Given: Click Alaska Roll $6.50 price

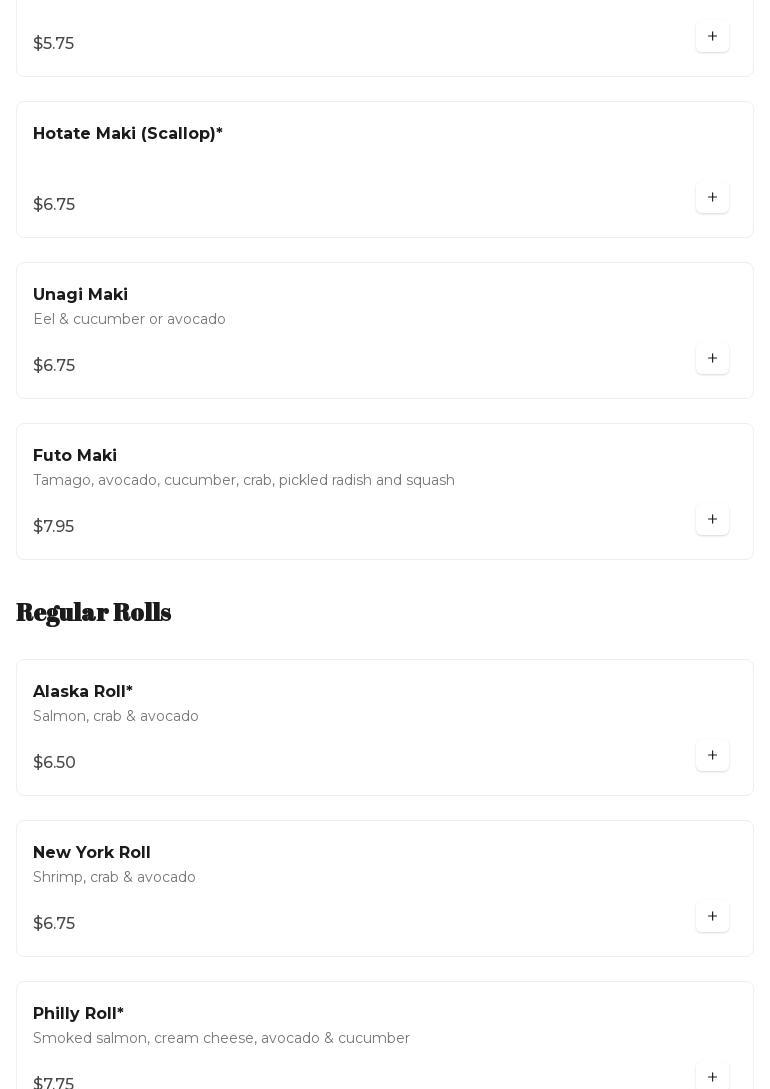Looking at the screenshot, I should pyautogui.click(x=55, y=763).
